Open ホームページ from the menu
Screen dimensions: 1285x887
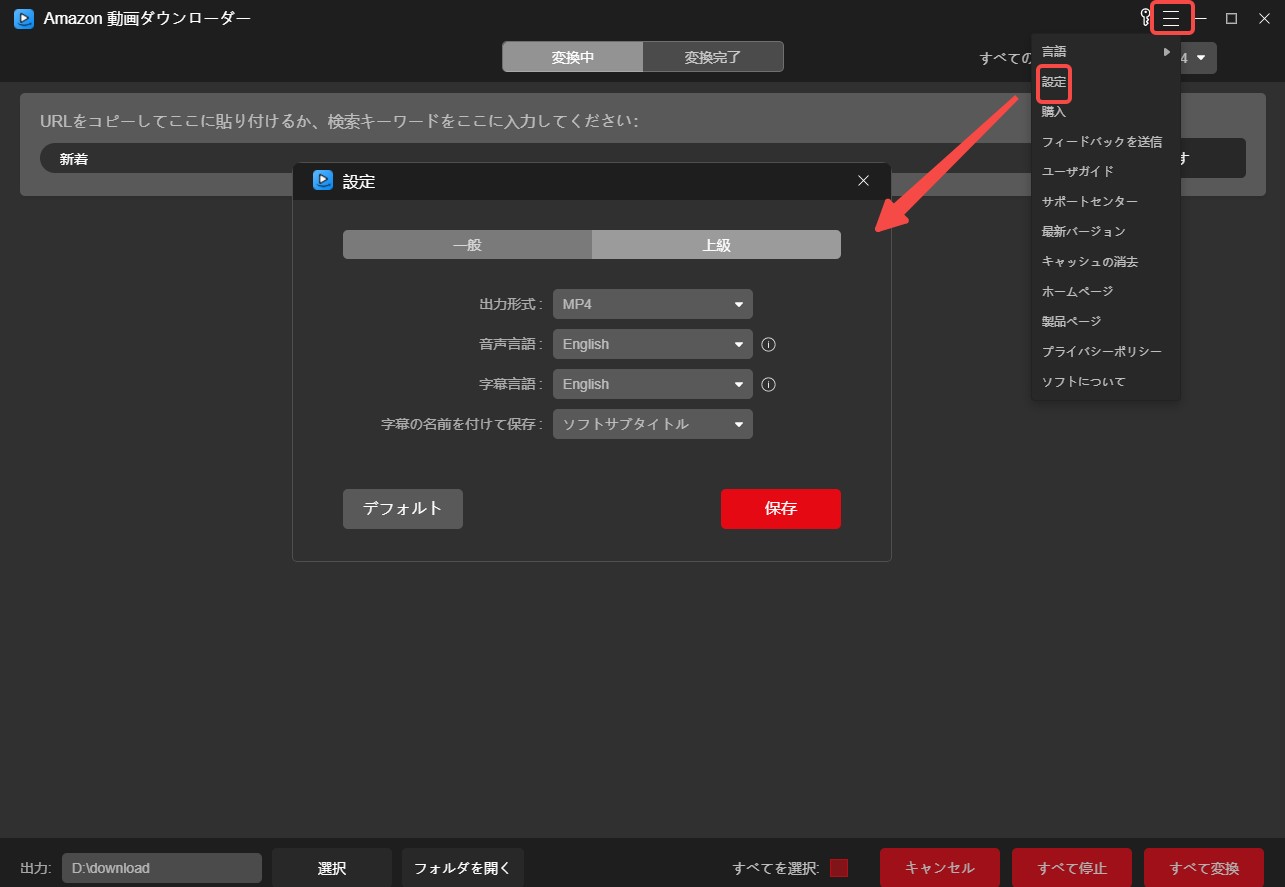click(1077, 292)
